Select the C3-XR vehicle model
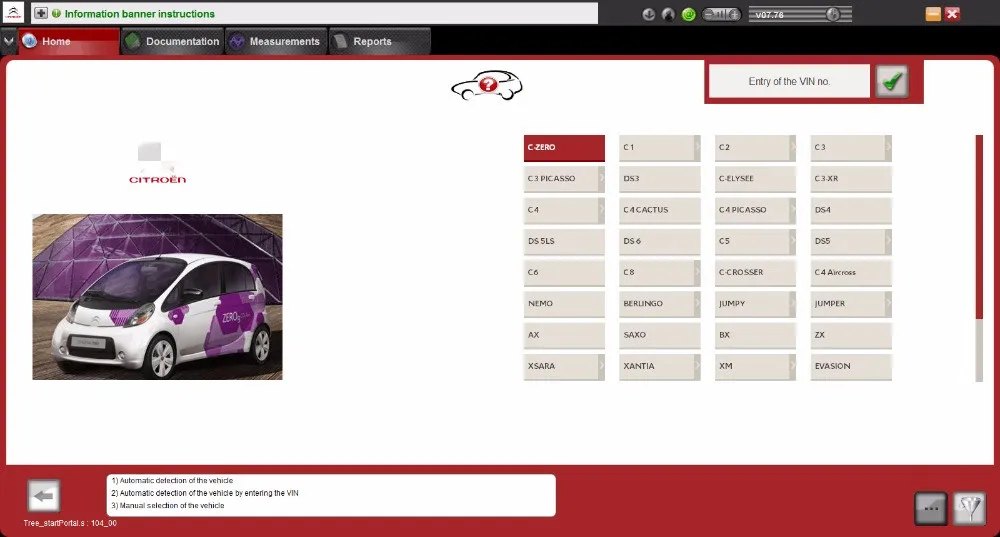The width and height of the screenshot is (1000, 537). click(x=851, y=179)
